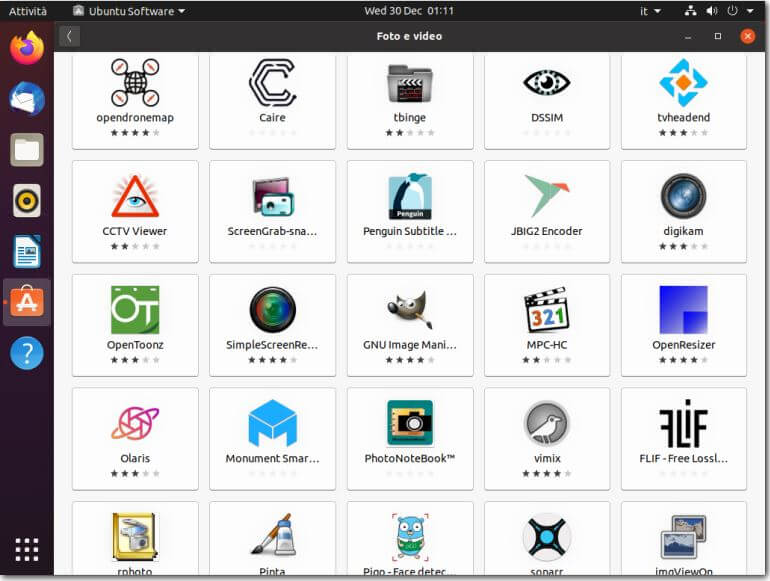Click the 'OpenResizer' label

click(x=684, y=345)
